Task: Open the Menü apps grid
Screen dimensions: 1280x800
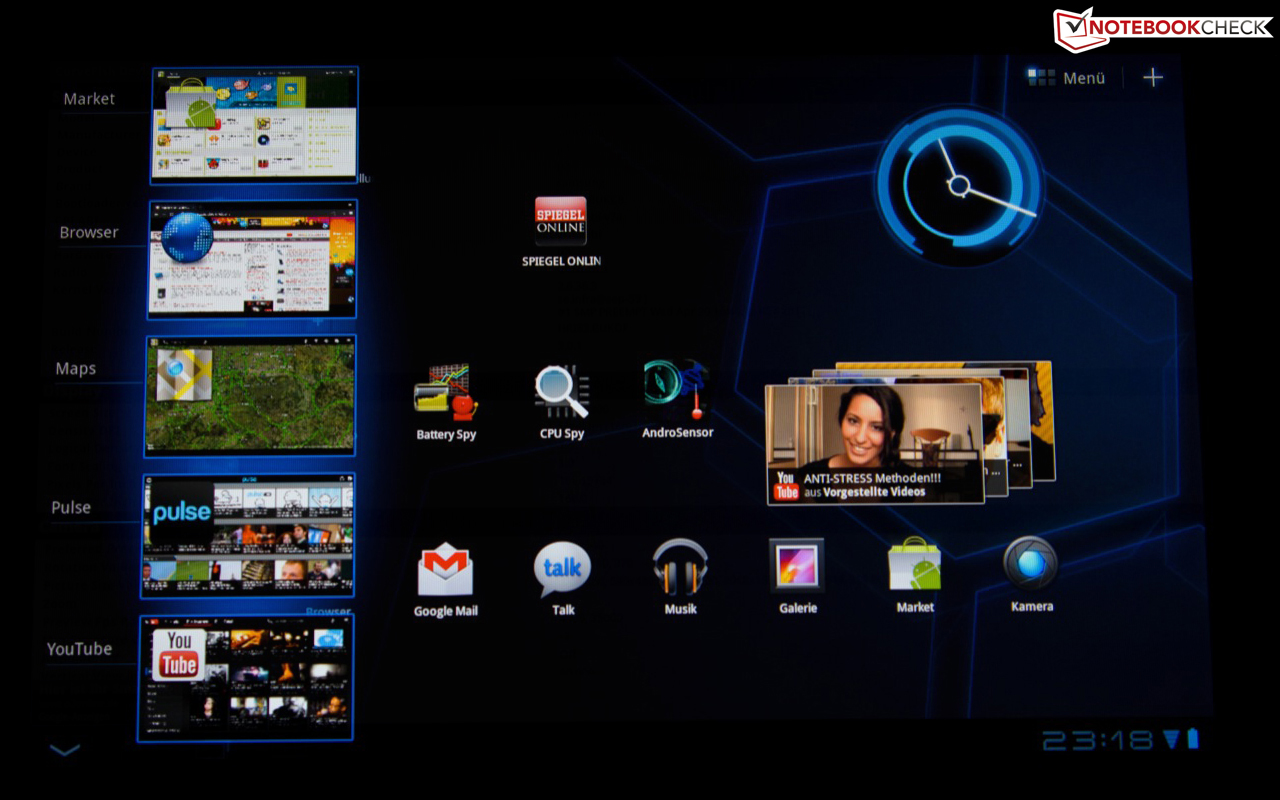Action: pos(1066,78)
